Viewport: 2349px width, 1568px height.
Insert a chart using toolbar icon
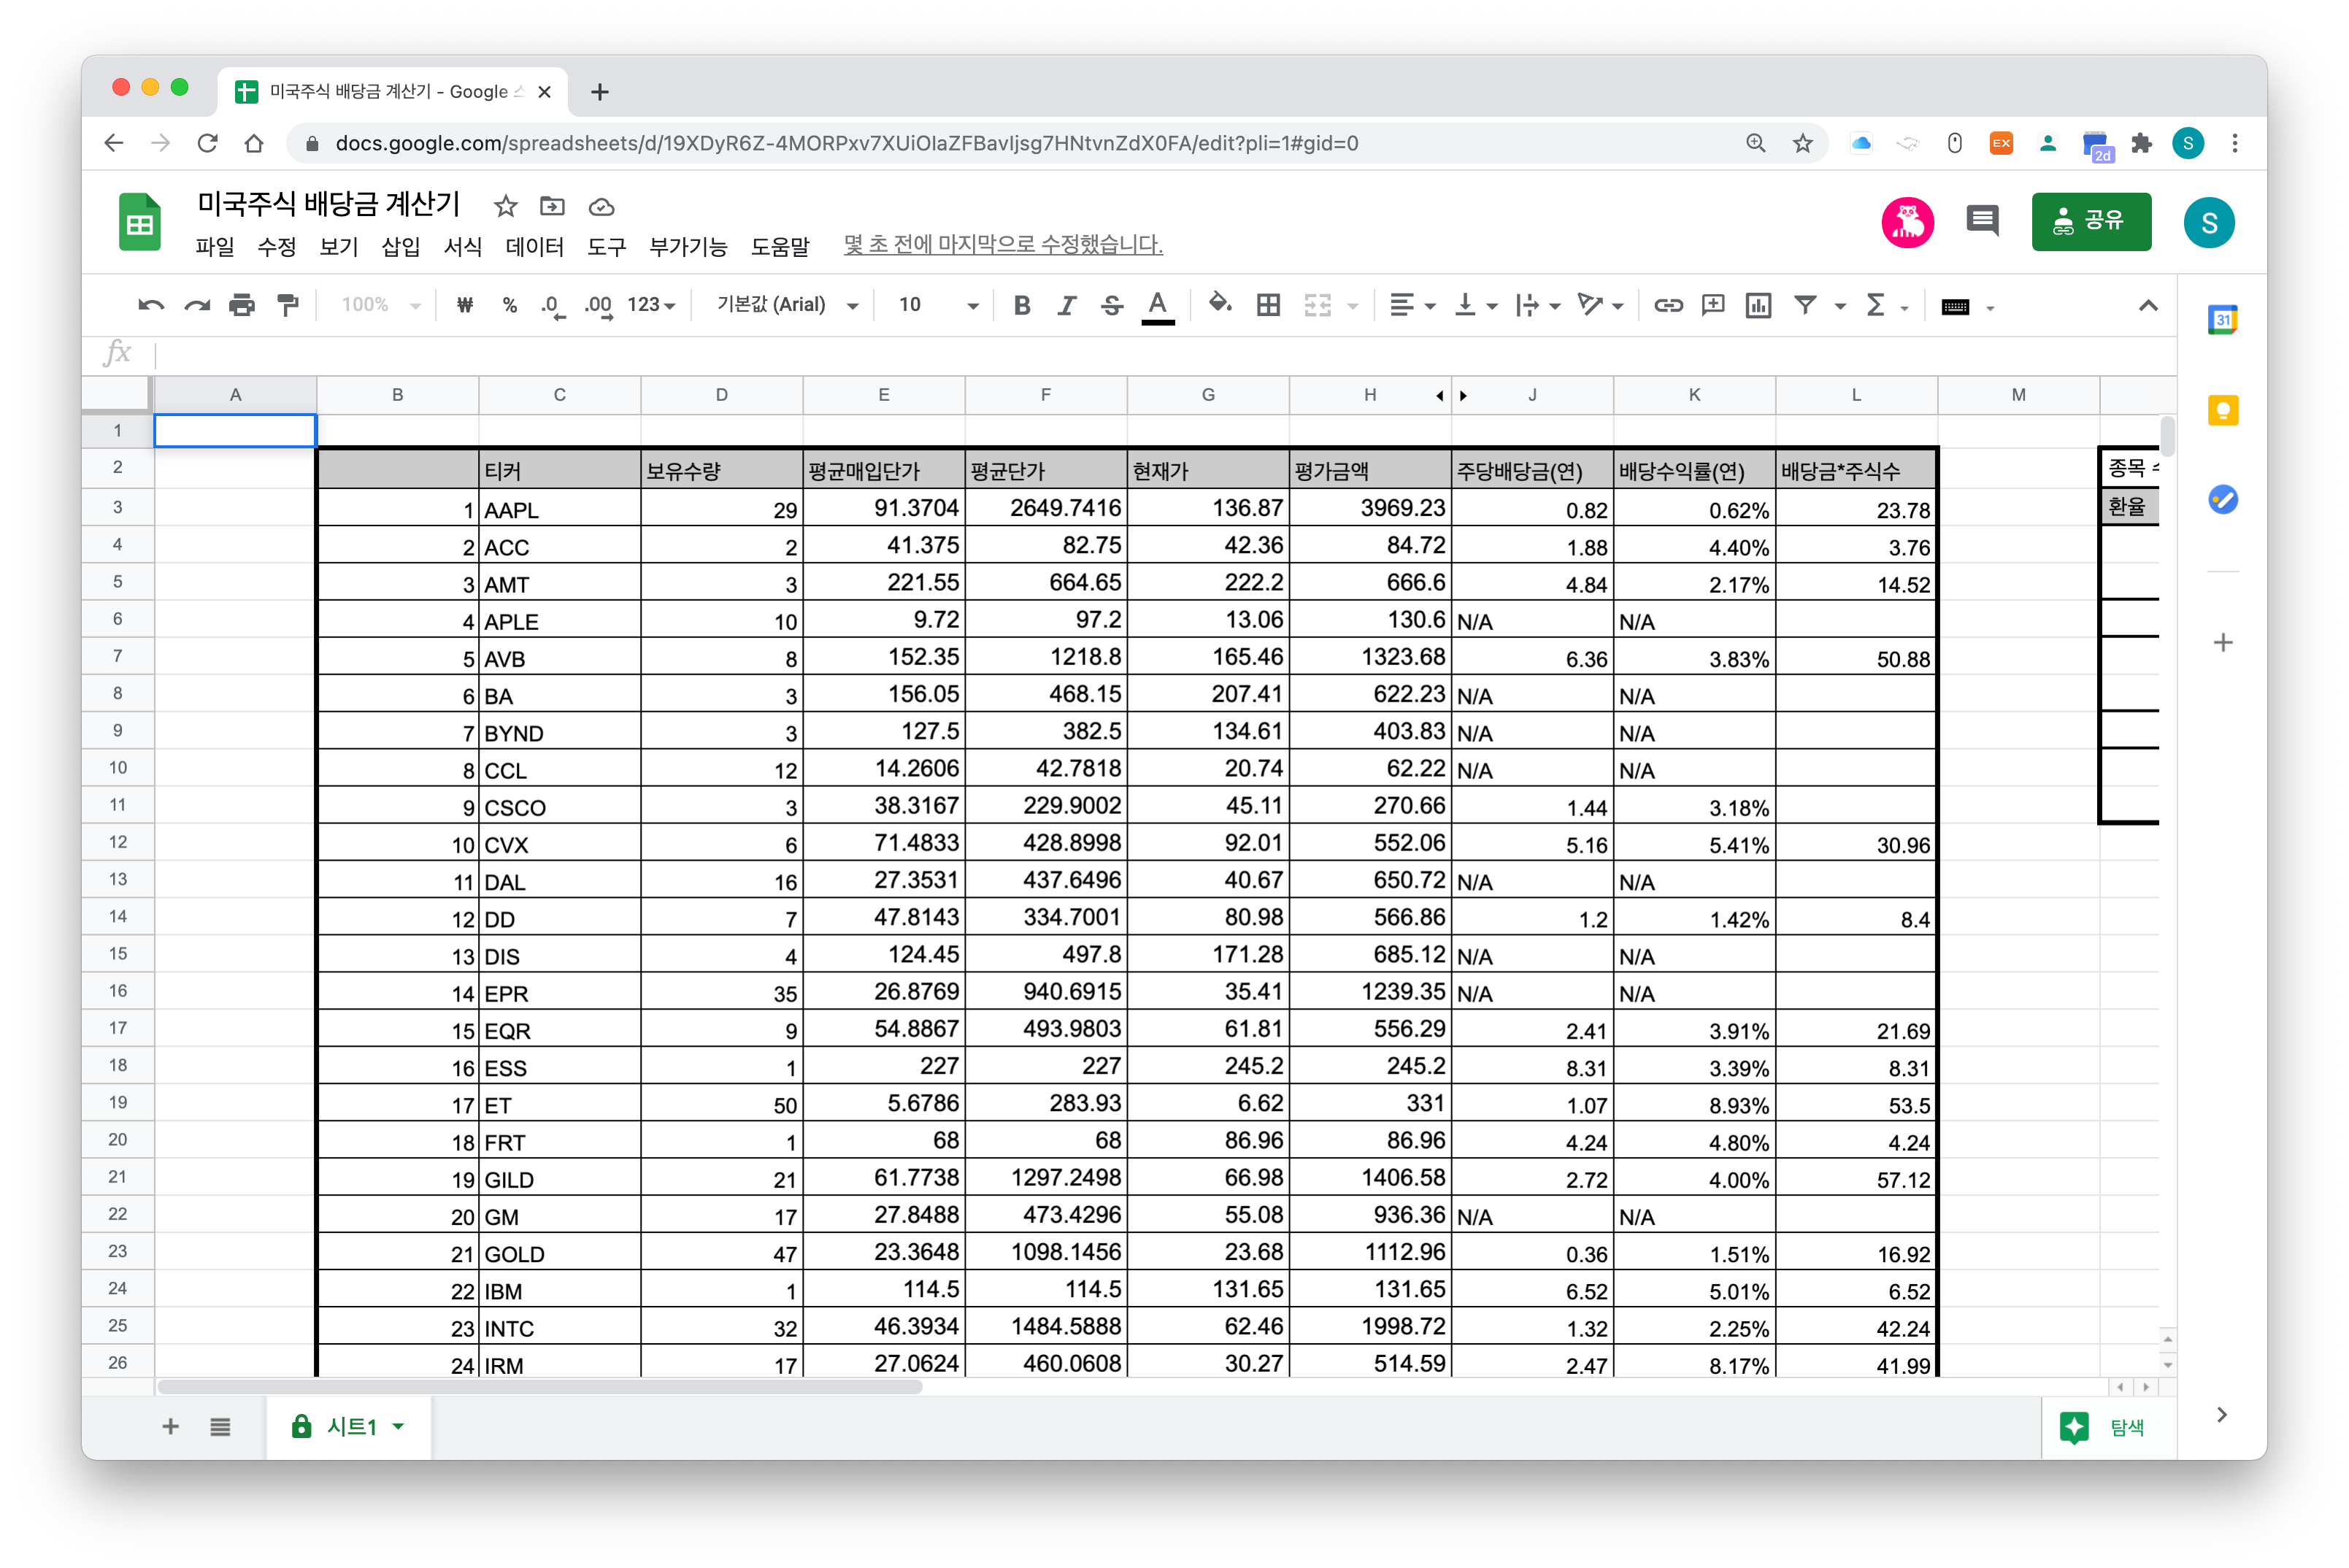pyautogui.click(x=1758, y=305)
